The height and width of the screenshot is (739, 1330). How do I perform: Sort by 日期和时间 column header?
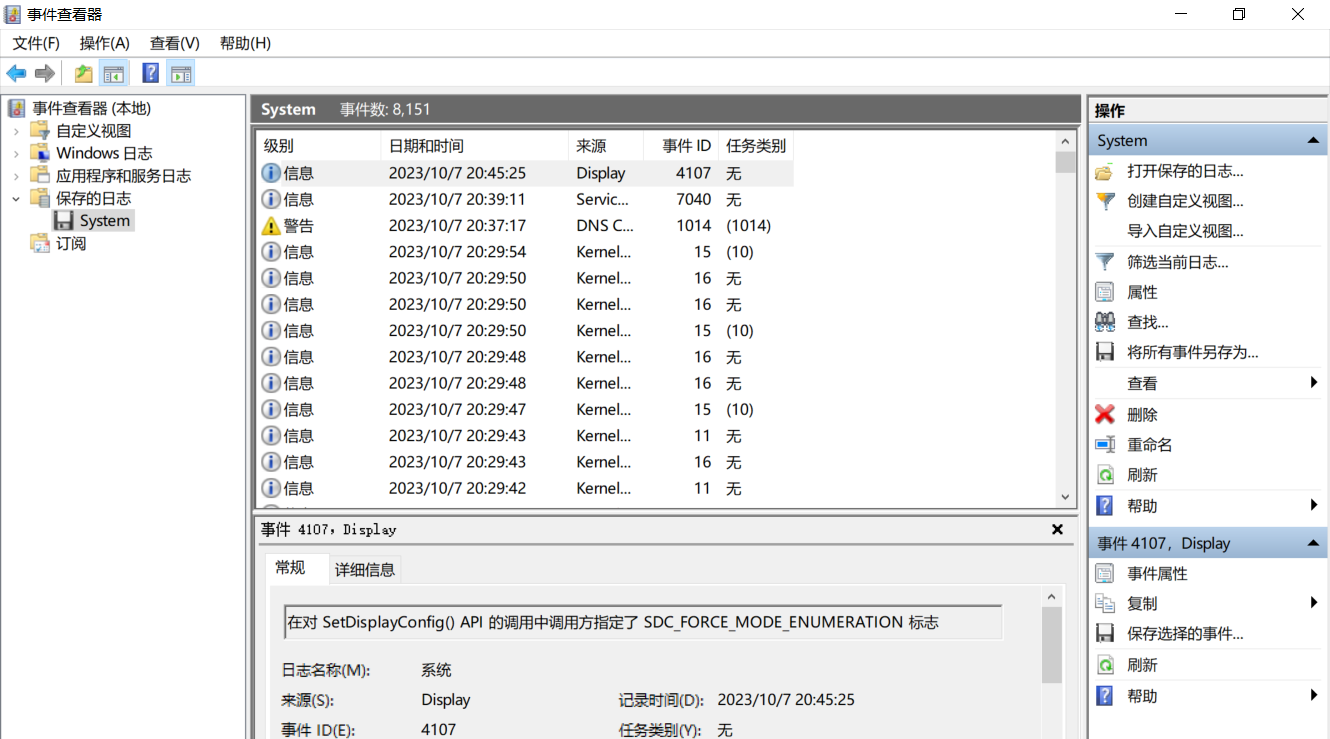point(475,146)
